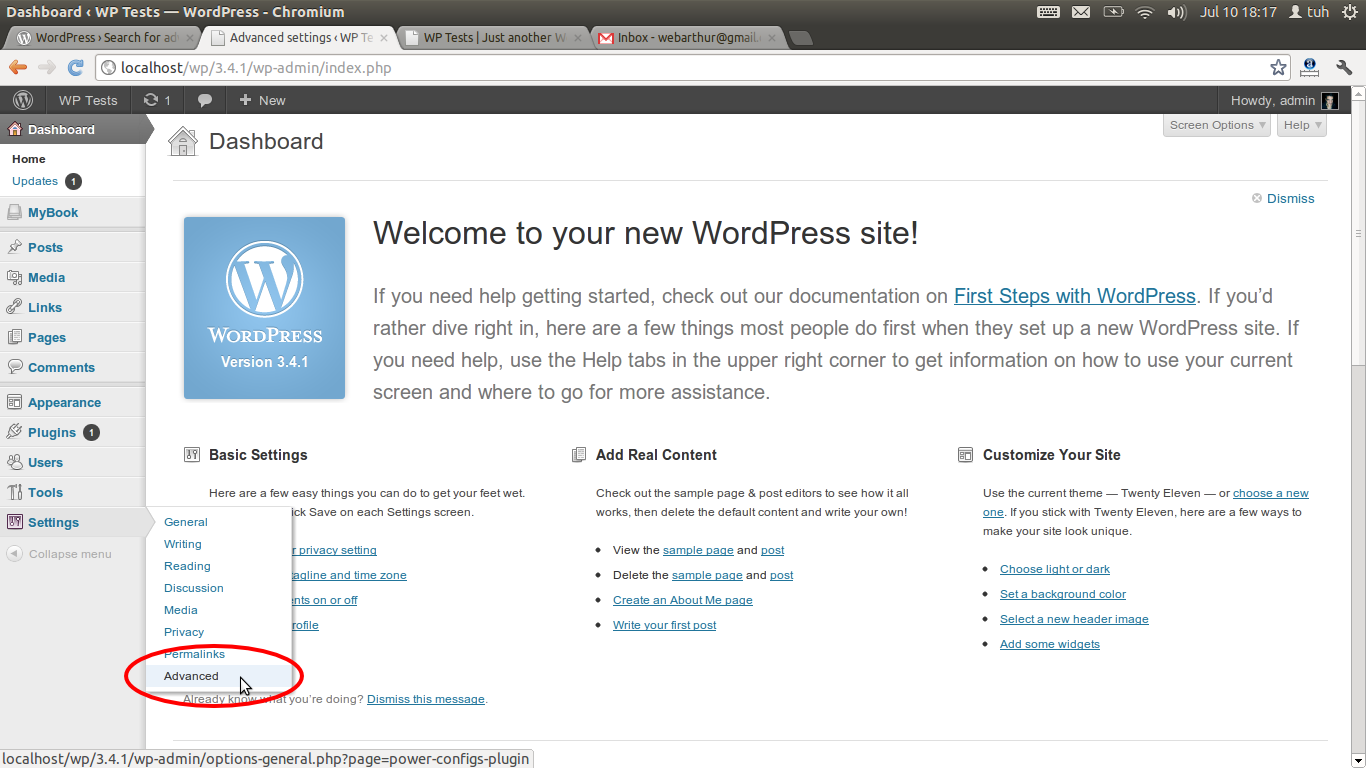Viewport: 1366px width, 768px height.
Task: Switch to the WordPress Search browser tab
Action: click(x=104, y=38)
